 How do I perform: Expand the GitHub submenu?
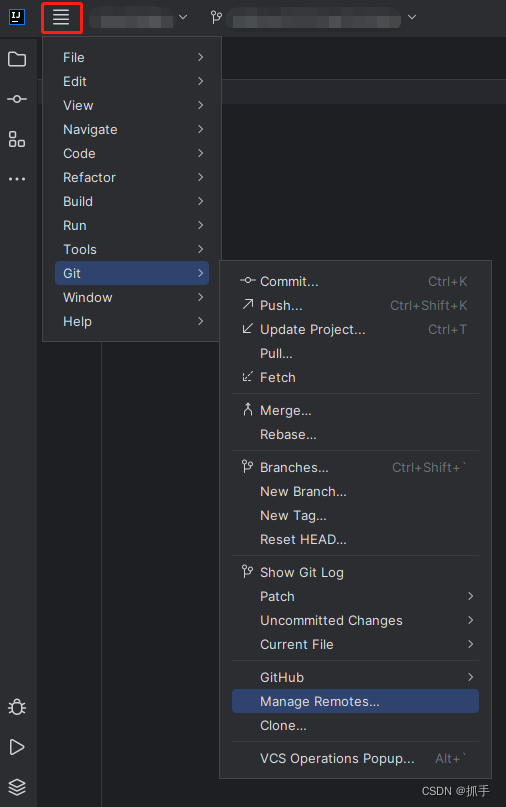pos(355,677)
